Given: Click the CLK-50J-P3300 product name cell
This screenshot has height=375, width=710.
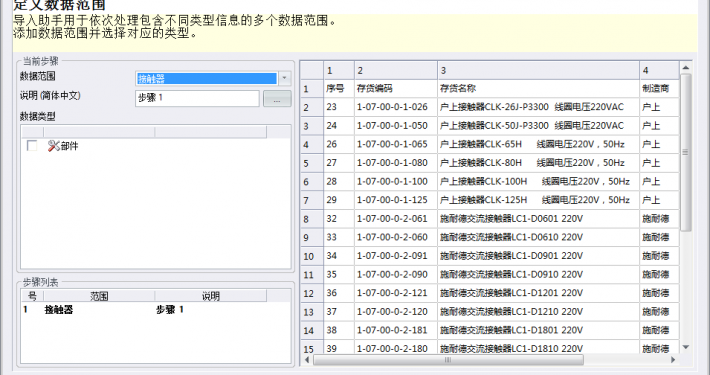Looking at the screenshot, I should click(x=539, y=125).
